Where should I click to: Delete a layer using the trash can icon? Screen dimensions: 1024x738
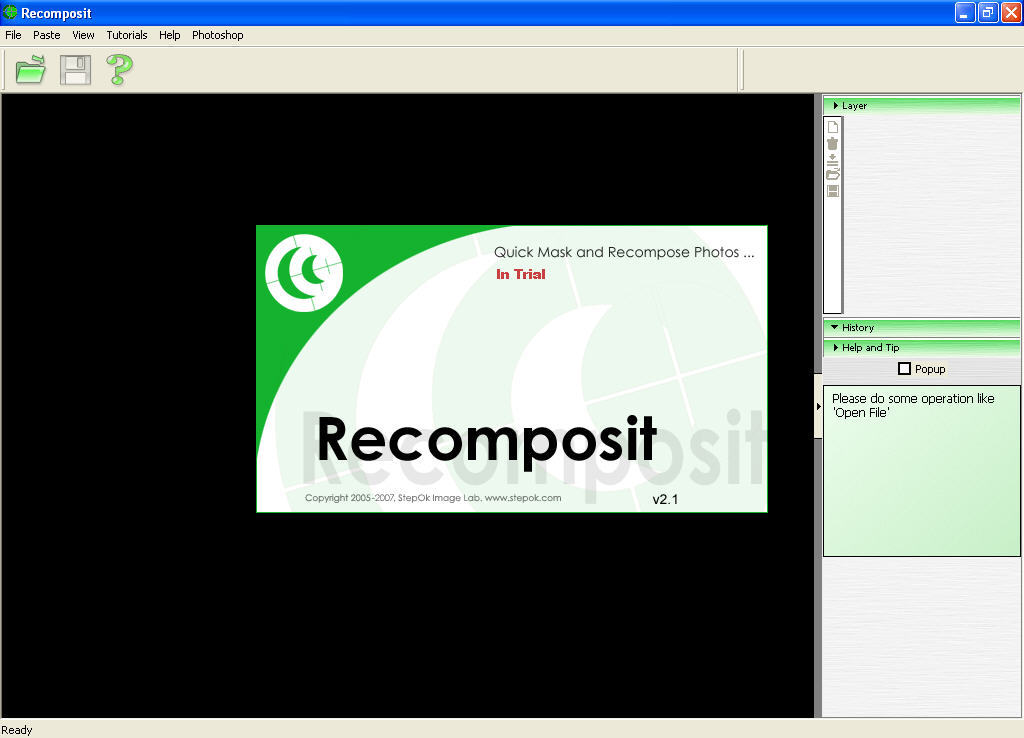833,143
